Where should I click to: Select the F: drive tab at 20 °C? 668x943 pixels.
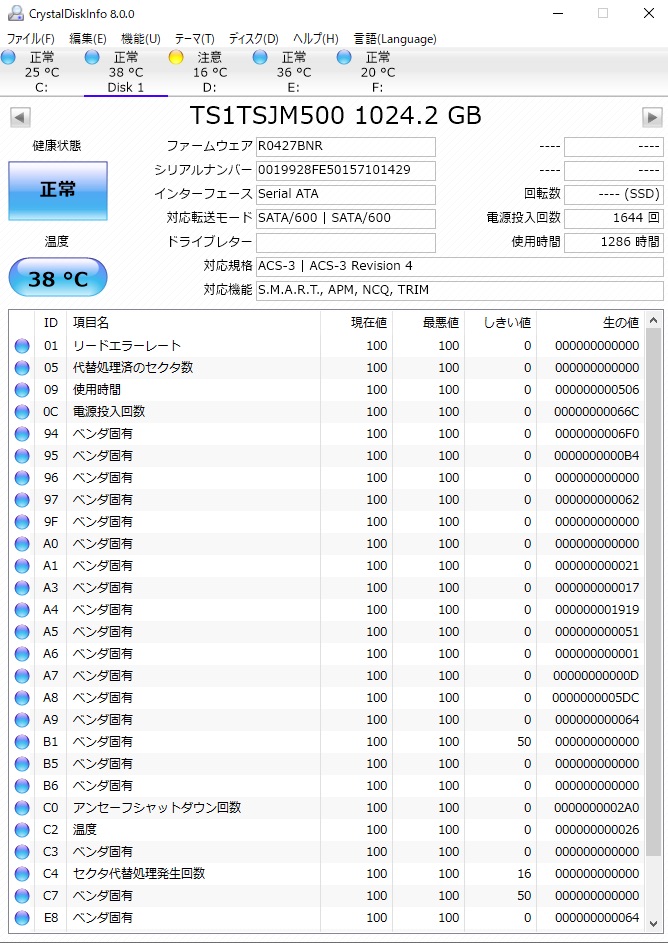[378, 72]
